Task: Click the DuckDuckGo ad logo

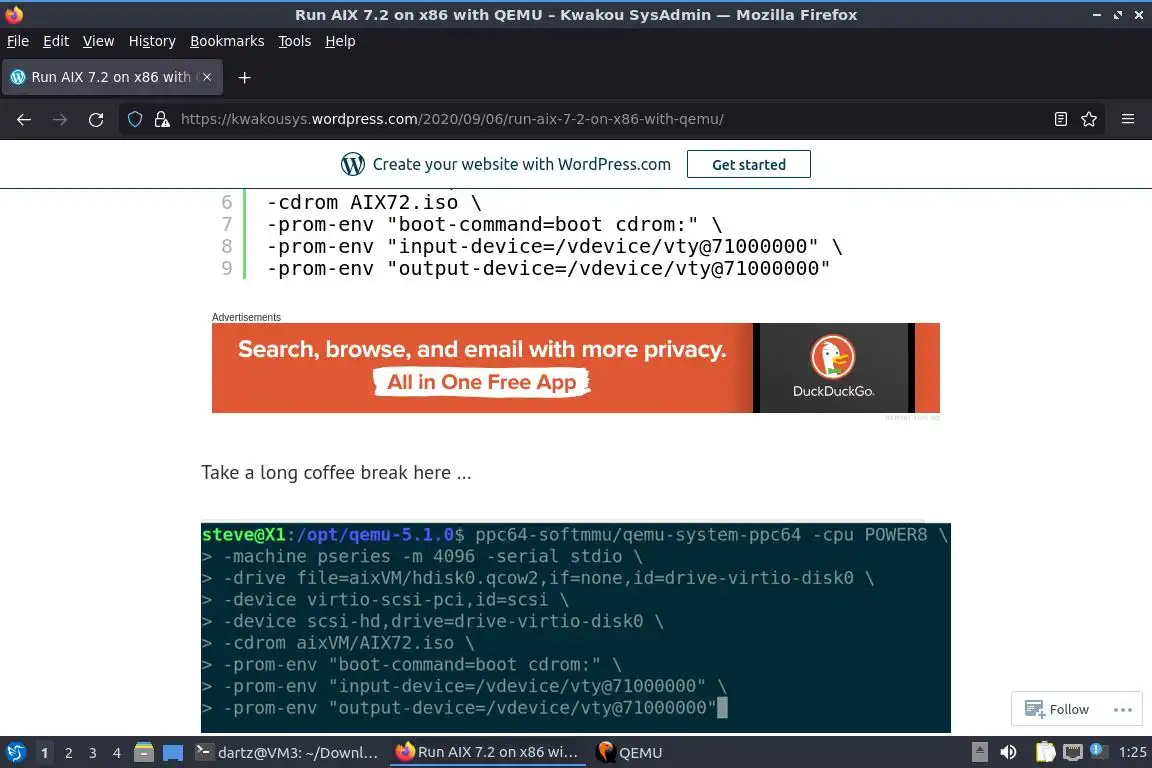Action: (832, 356)
